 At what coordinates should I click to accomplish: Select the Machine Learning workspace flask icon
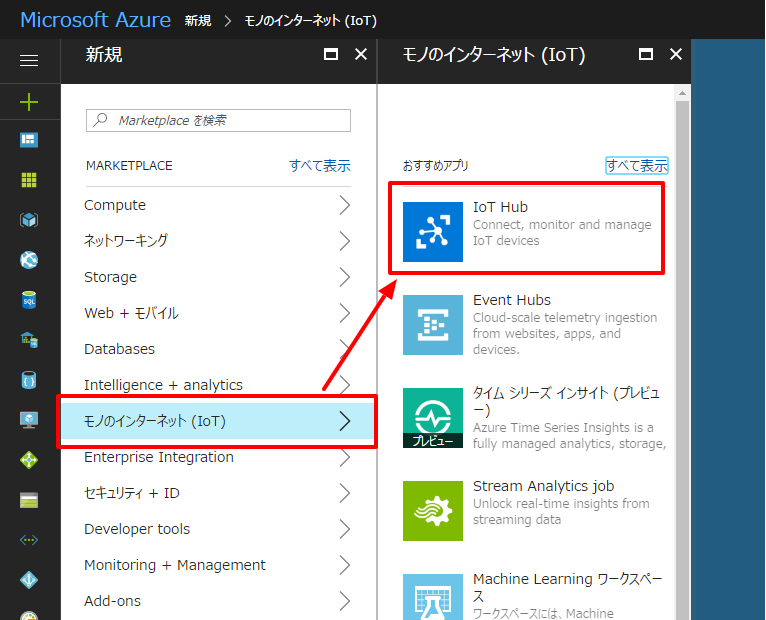click(x=433, y=597)
